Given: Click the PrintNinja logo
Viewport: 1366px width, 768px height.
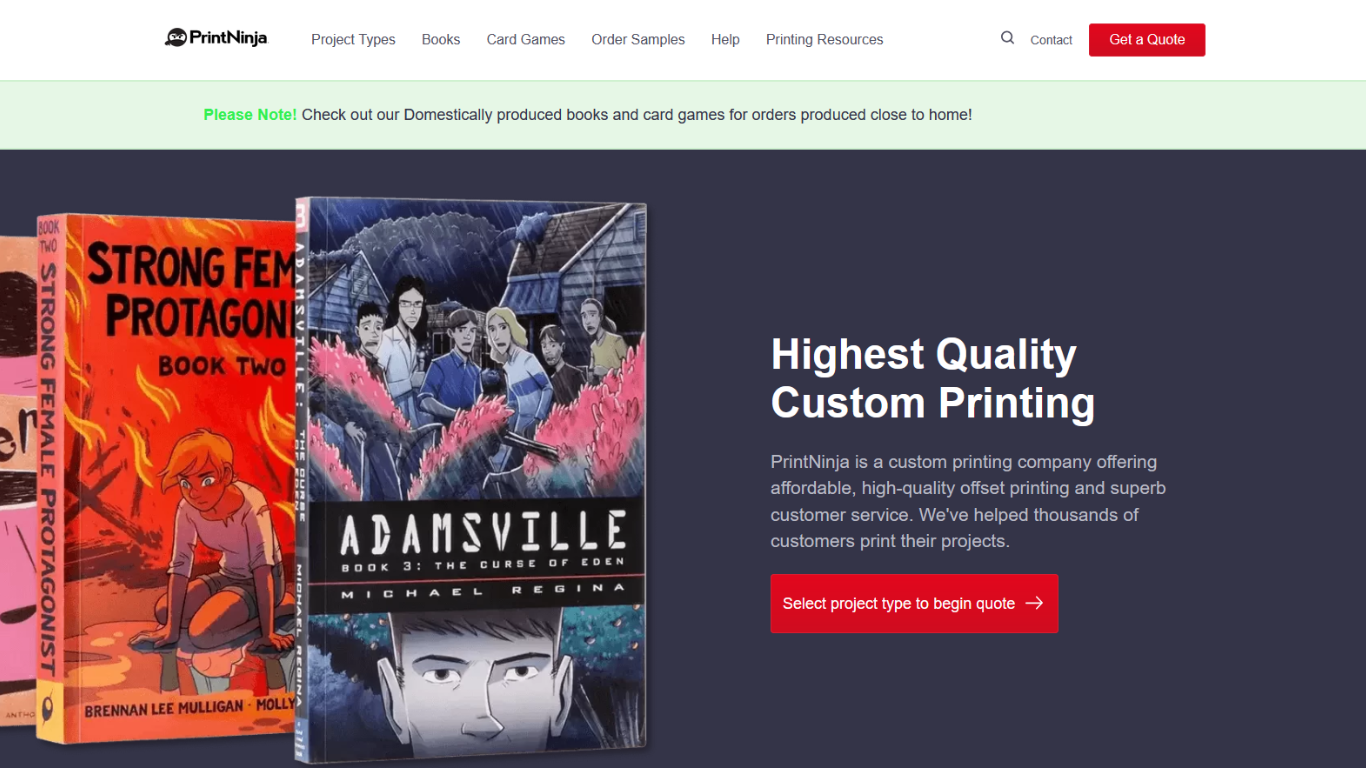Looking at the screenshot, I should pyautogui.click(x=216, y=38).
